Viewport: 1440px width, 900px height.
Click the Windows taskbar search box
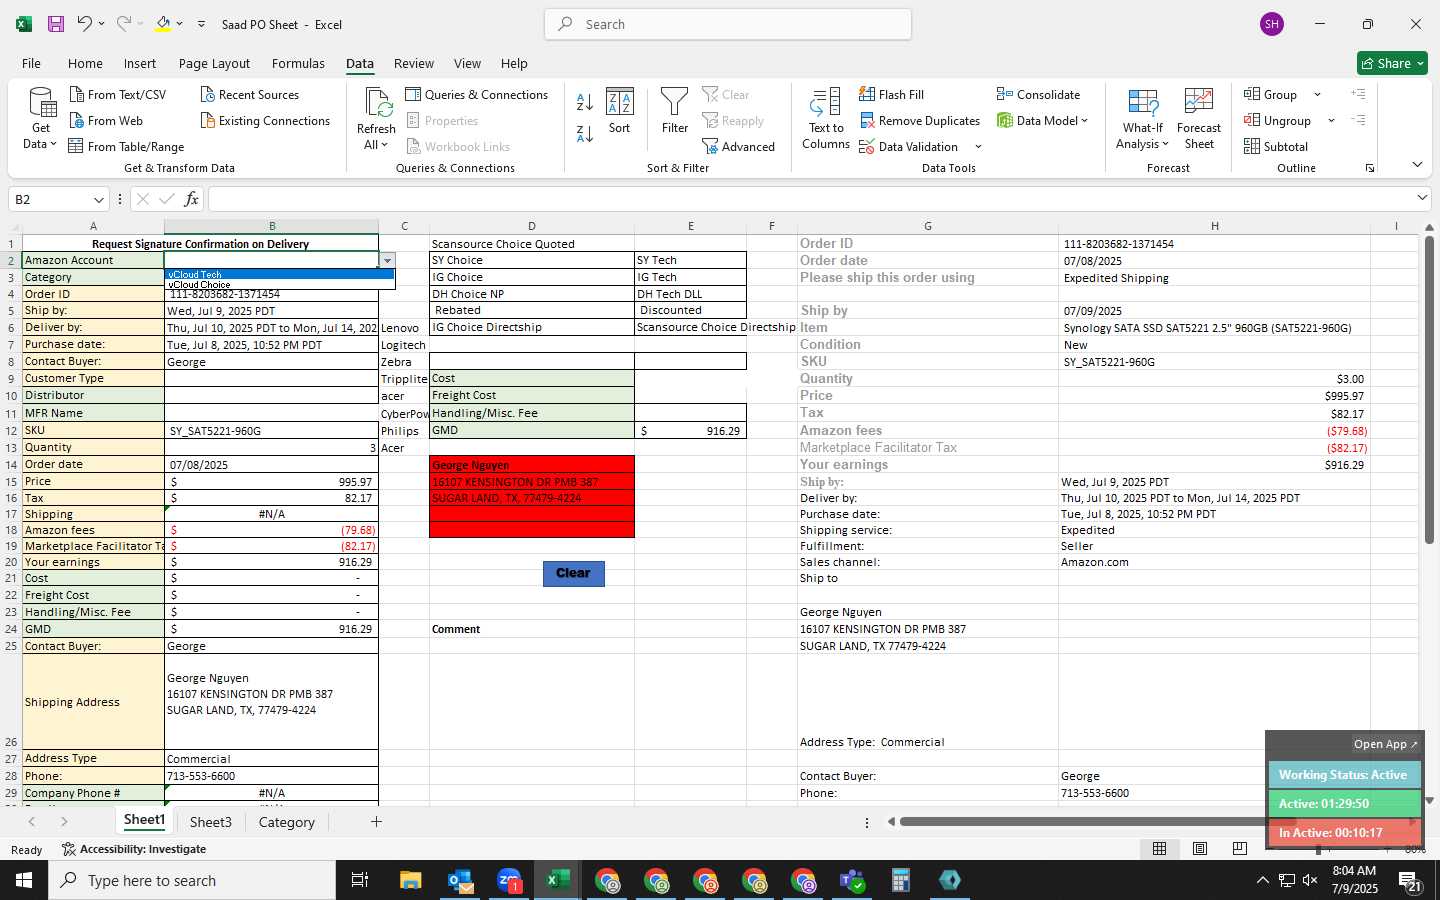[192, 880]
